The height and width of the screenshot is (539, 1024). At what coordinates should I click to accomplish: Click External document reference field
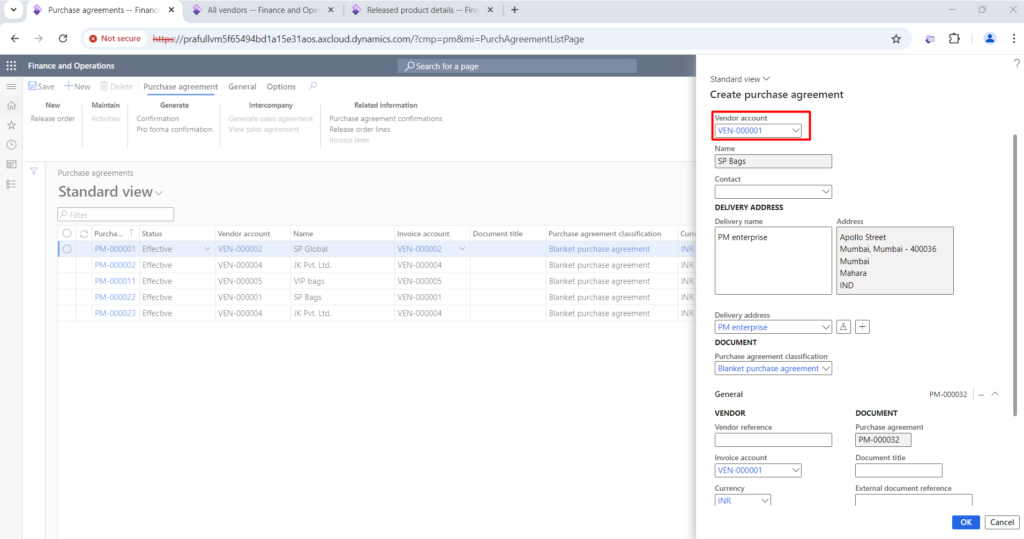click(x=914, y=500)
